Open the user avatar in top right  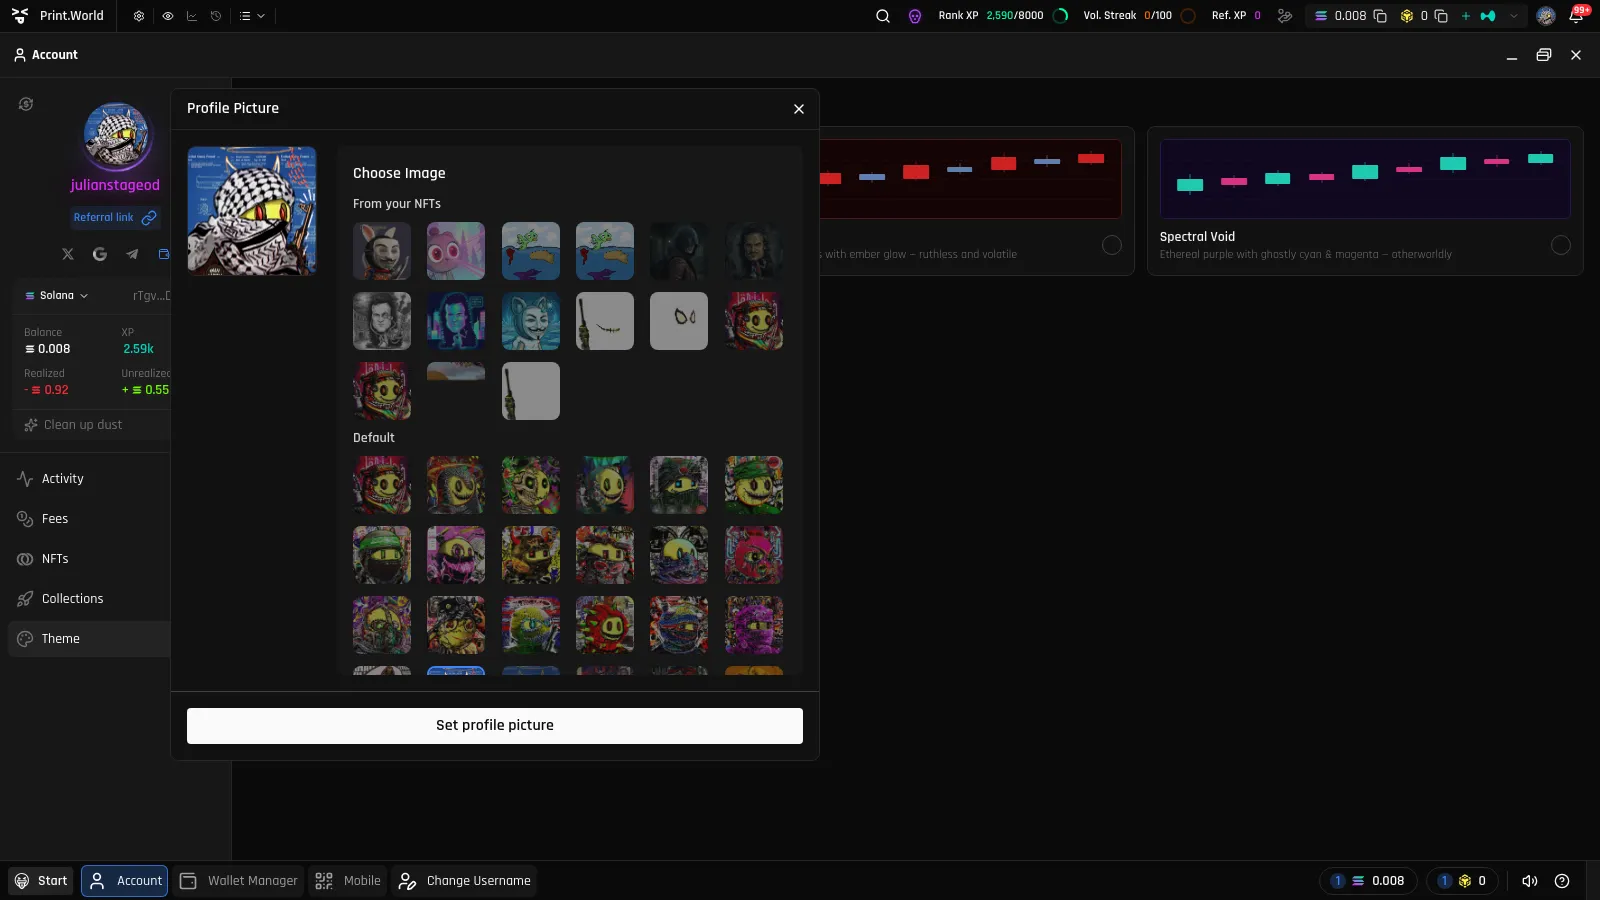[x=1546, y=16]
